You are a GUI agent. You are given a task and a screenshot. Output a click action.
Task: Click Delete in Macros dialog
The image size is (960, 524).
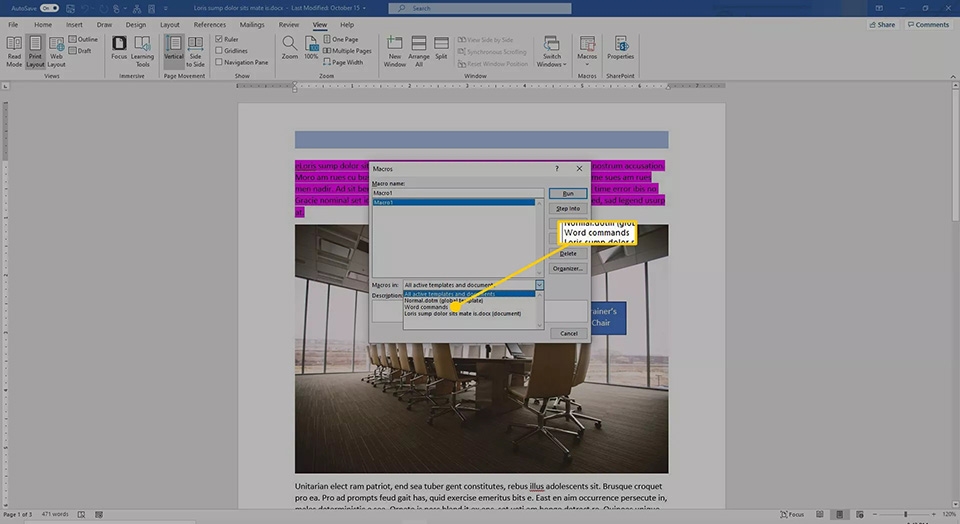[568, 253]
